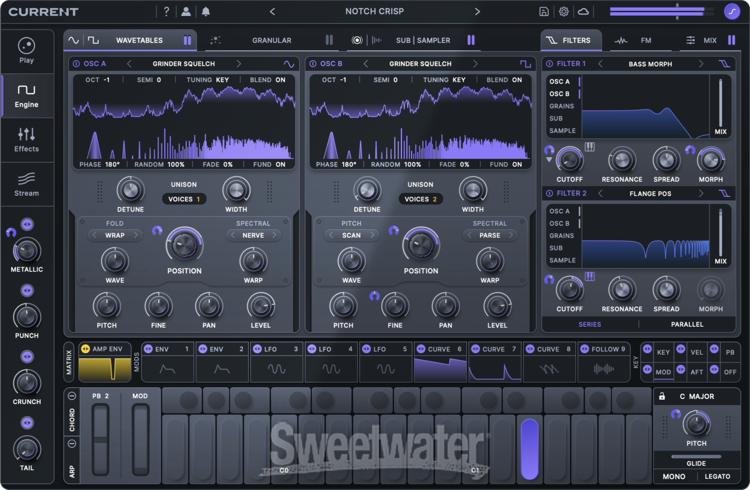Select next OSC B wavetable arrow
The image size is (750, 490).
click(475, 64)
